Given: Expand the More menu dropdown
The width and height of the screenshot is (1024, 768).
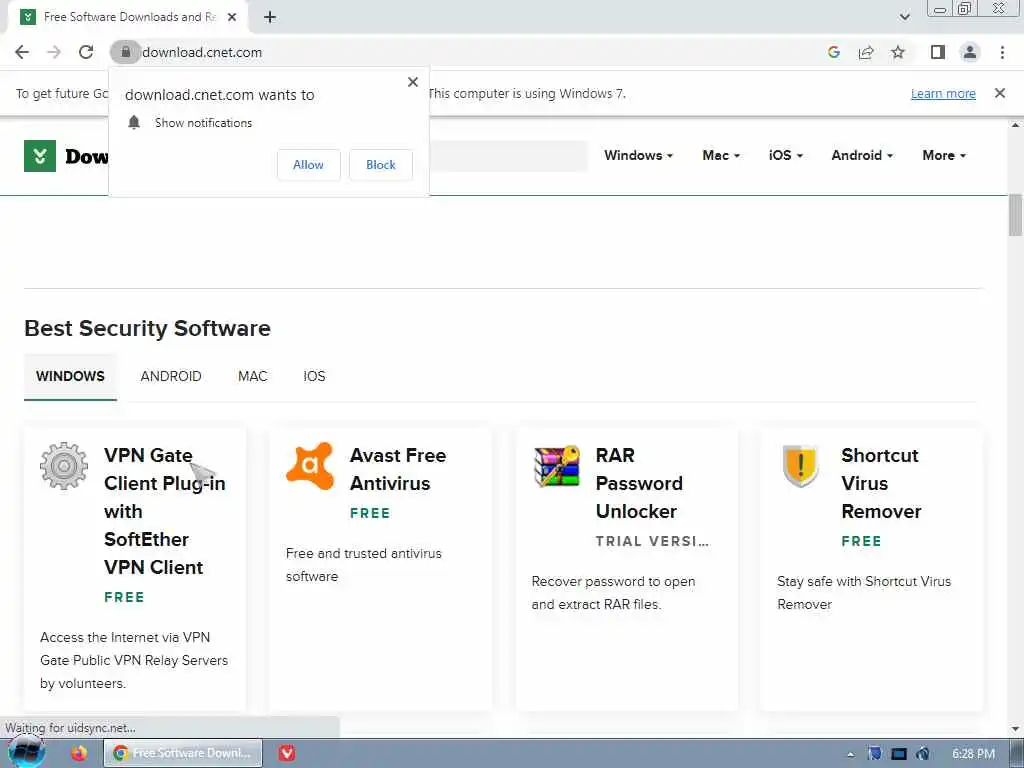Looking at the screenshot, I should click(x=944, y=155).
